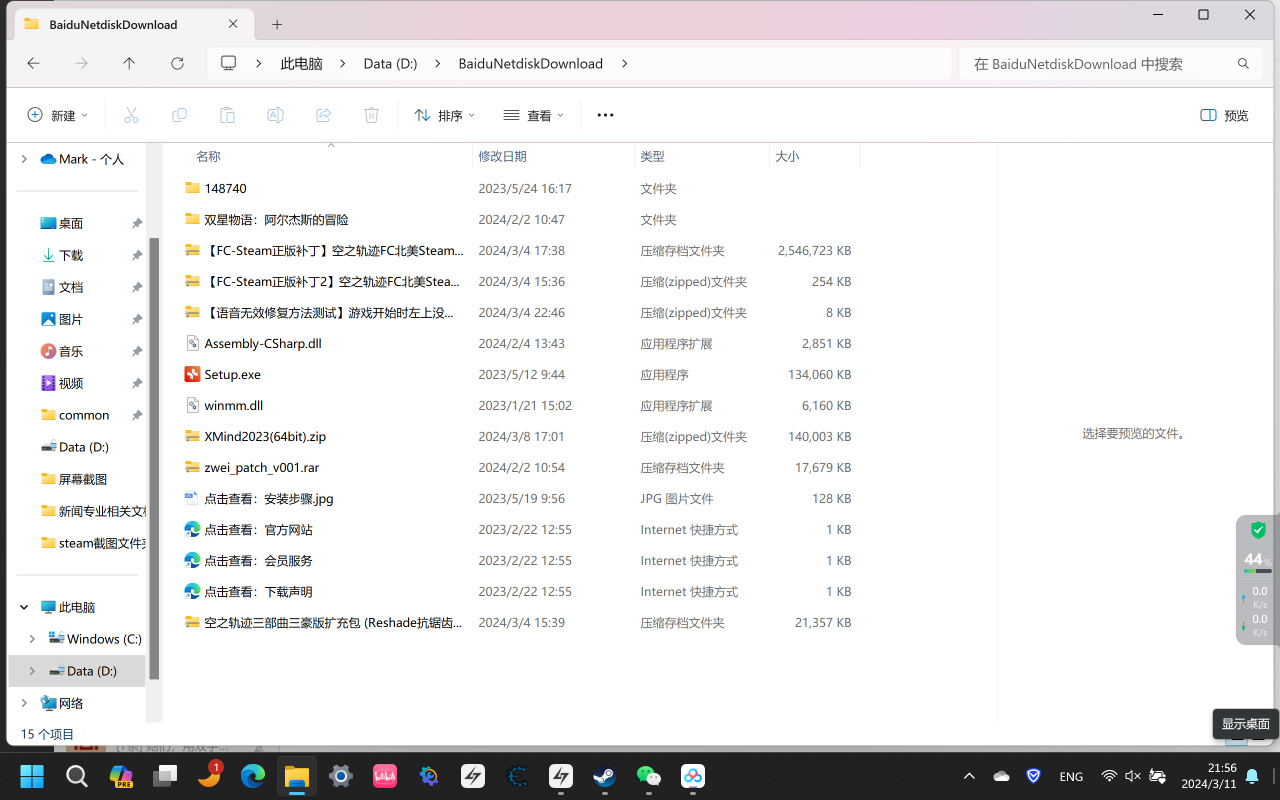Open taskbar Search

[77, 775]
